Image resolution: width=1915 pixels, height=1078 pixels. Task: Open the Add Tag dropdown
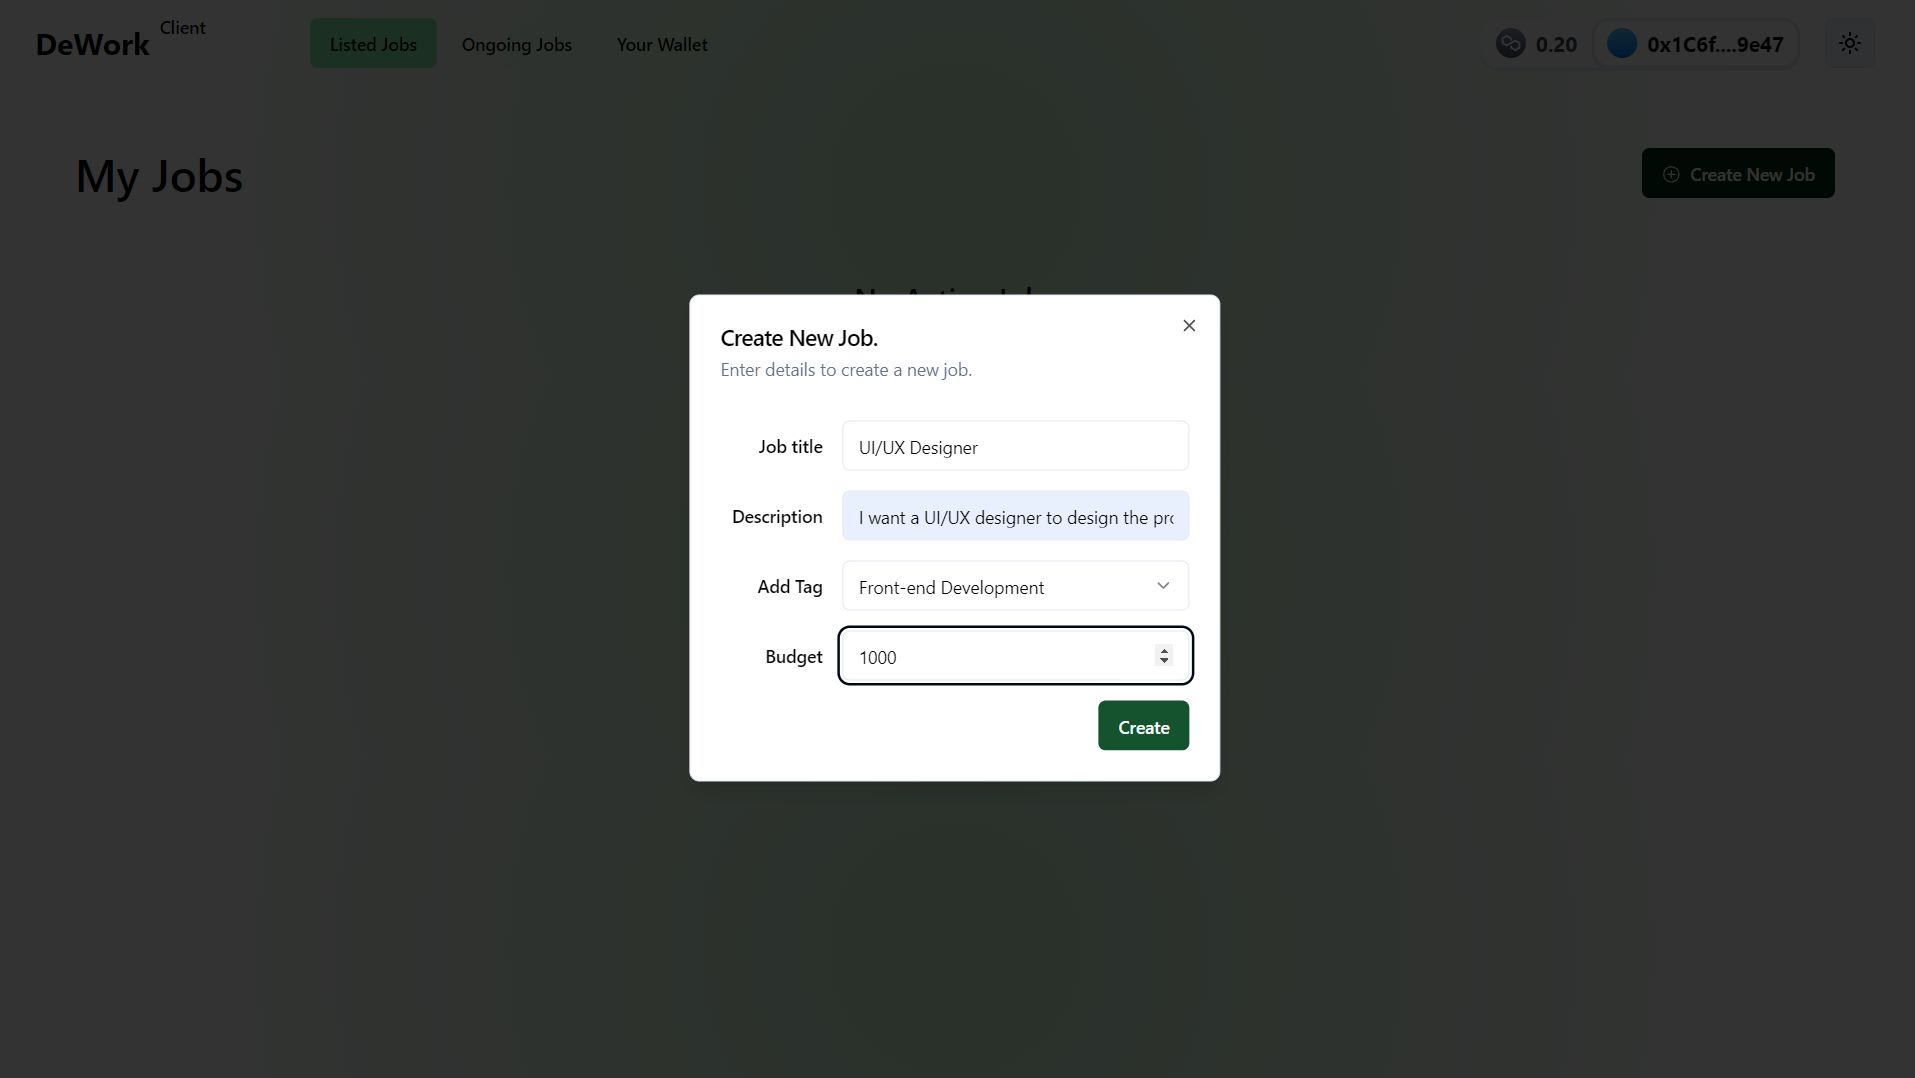[1015, 586]
